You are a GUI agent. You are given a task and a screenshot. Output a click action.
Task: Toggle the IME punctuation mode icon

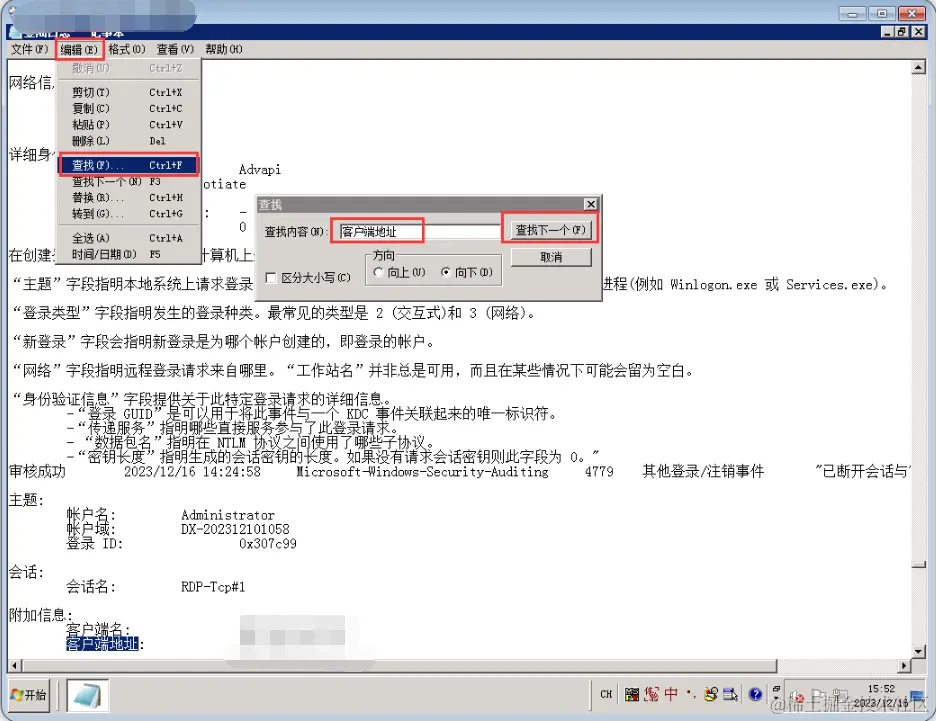point(691,694)
